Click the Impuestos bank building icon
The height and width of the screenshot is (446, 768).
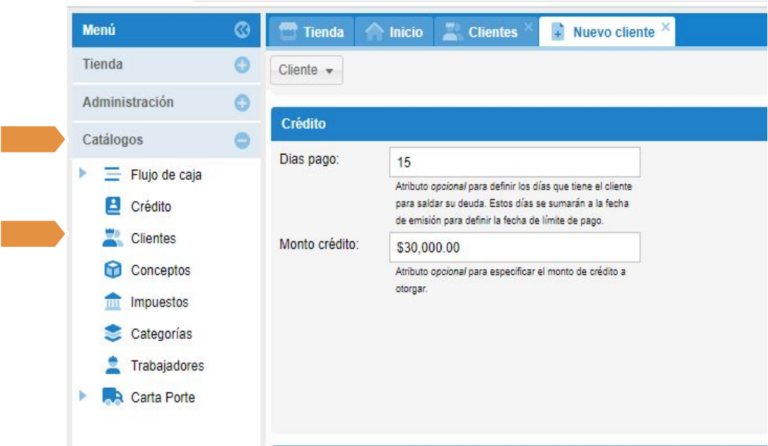tap(113, 302)
